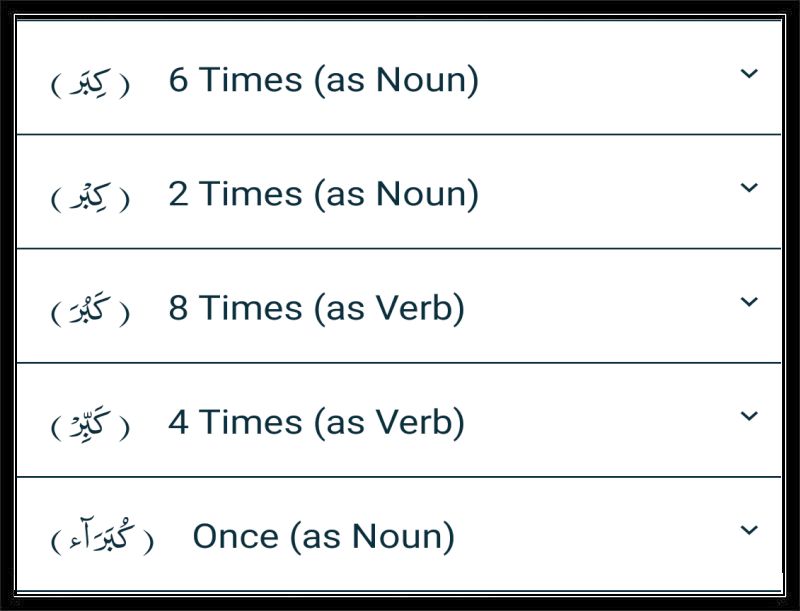Expand the 4 Times (as Verb) chevron
800x611 pixels.
click(x=748, y=416)
